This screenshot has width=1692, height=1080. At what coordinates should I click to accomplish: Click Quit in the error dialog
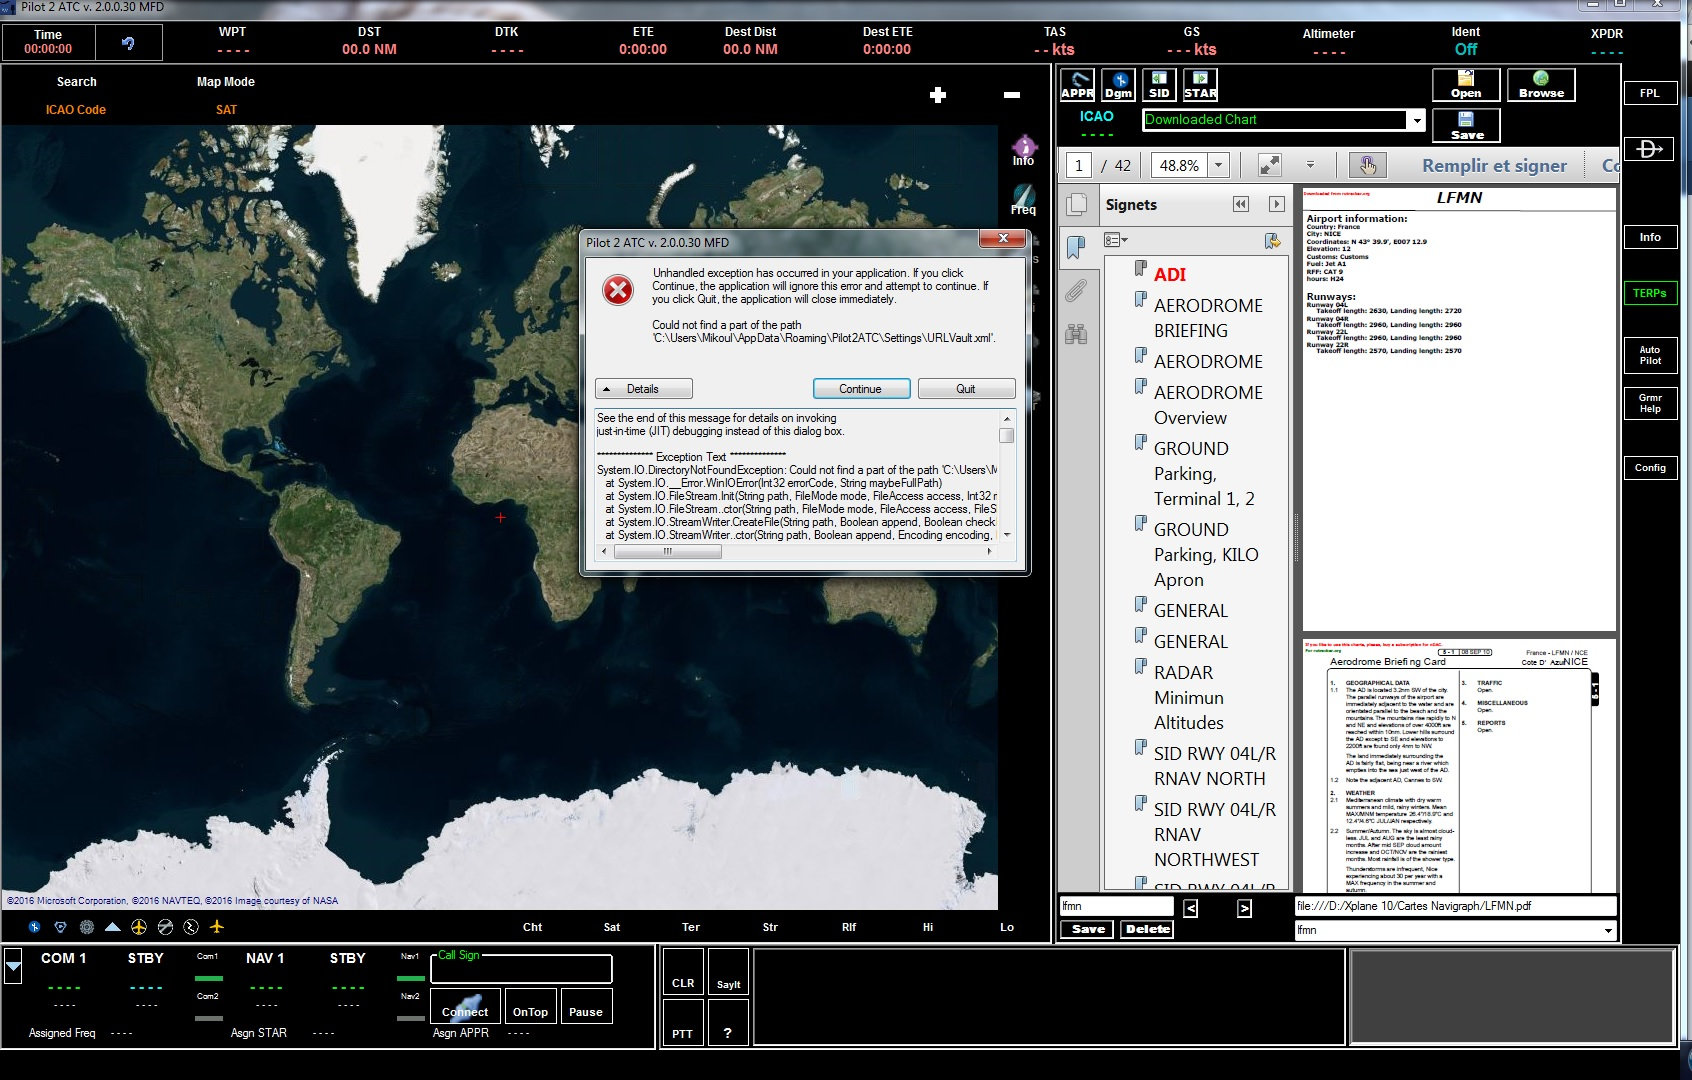966,389
